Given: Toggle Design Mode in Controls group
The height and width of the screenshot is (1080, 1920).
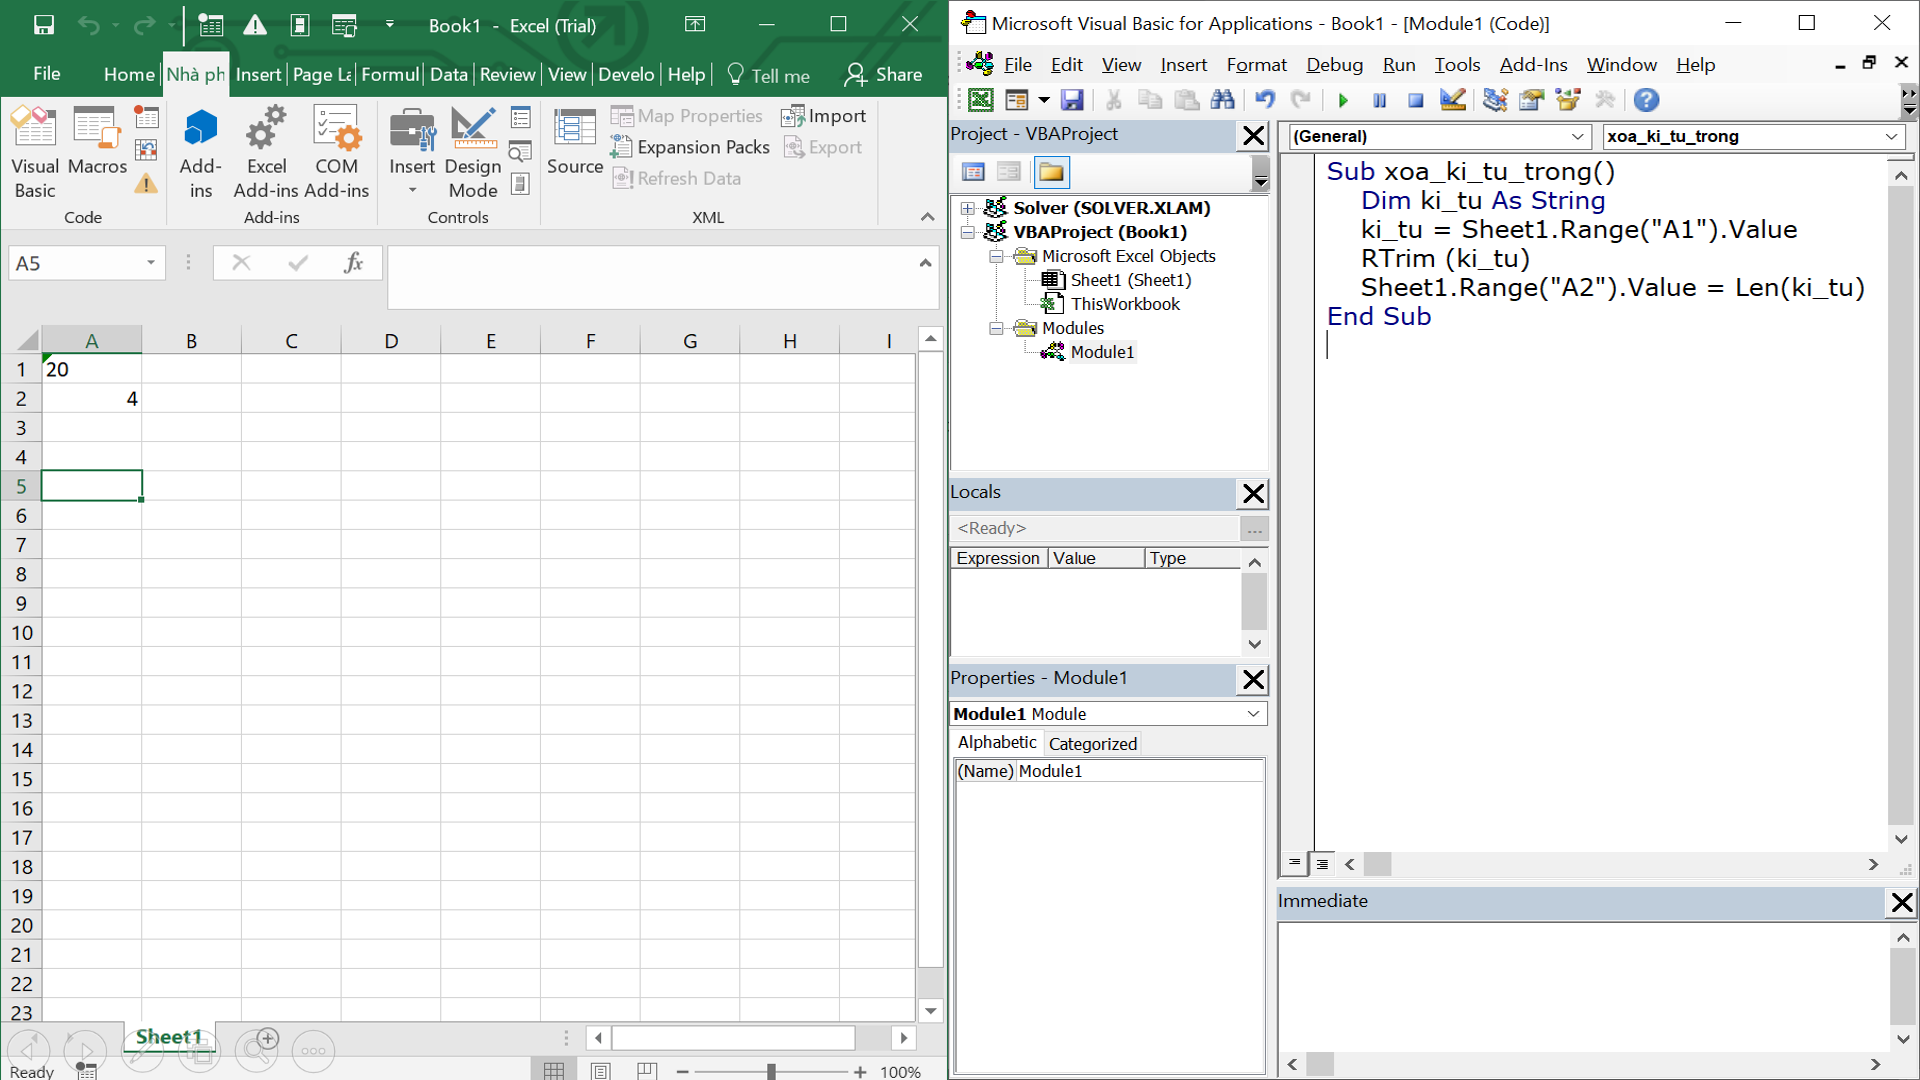Looking at the screenshot, I should (x=473, y=153).
